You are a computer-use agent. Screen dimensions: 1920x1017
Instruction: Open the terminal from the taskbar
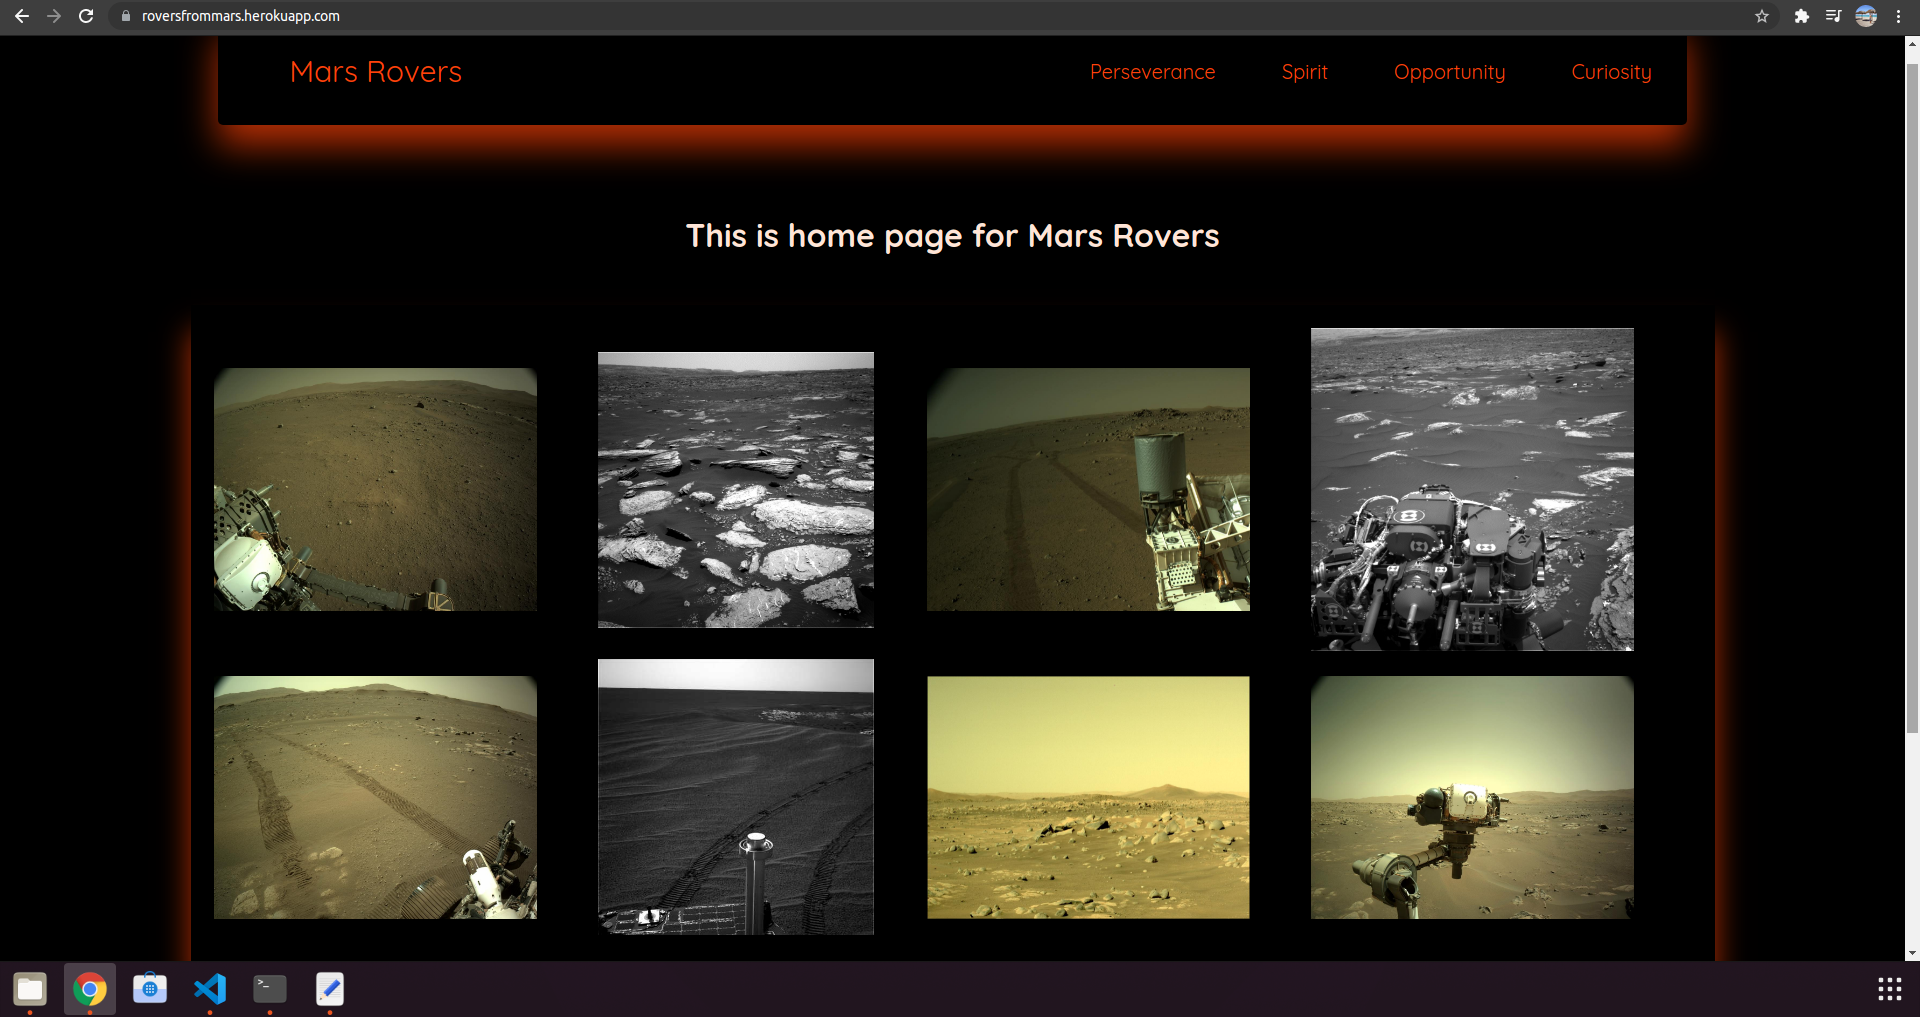pos(268,989)
